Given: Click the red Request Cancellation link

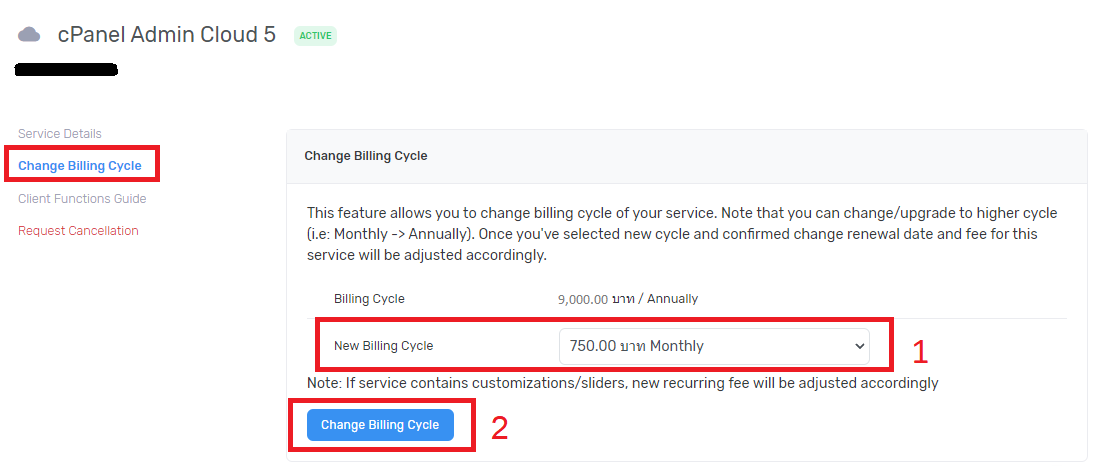Looking at the screenshot, I should (78, 231).
